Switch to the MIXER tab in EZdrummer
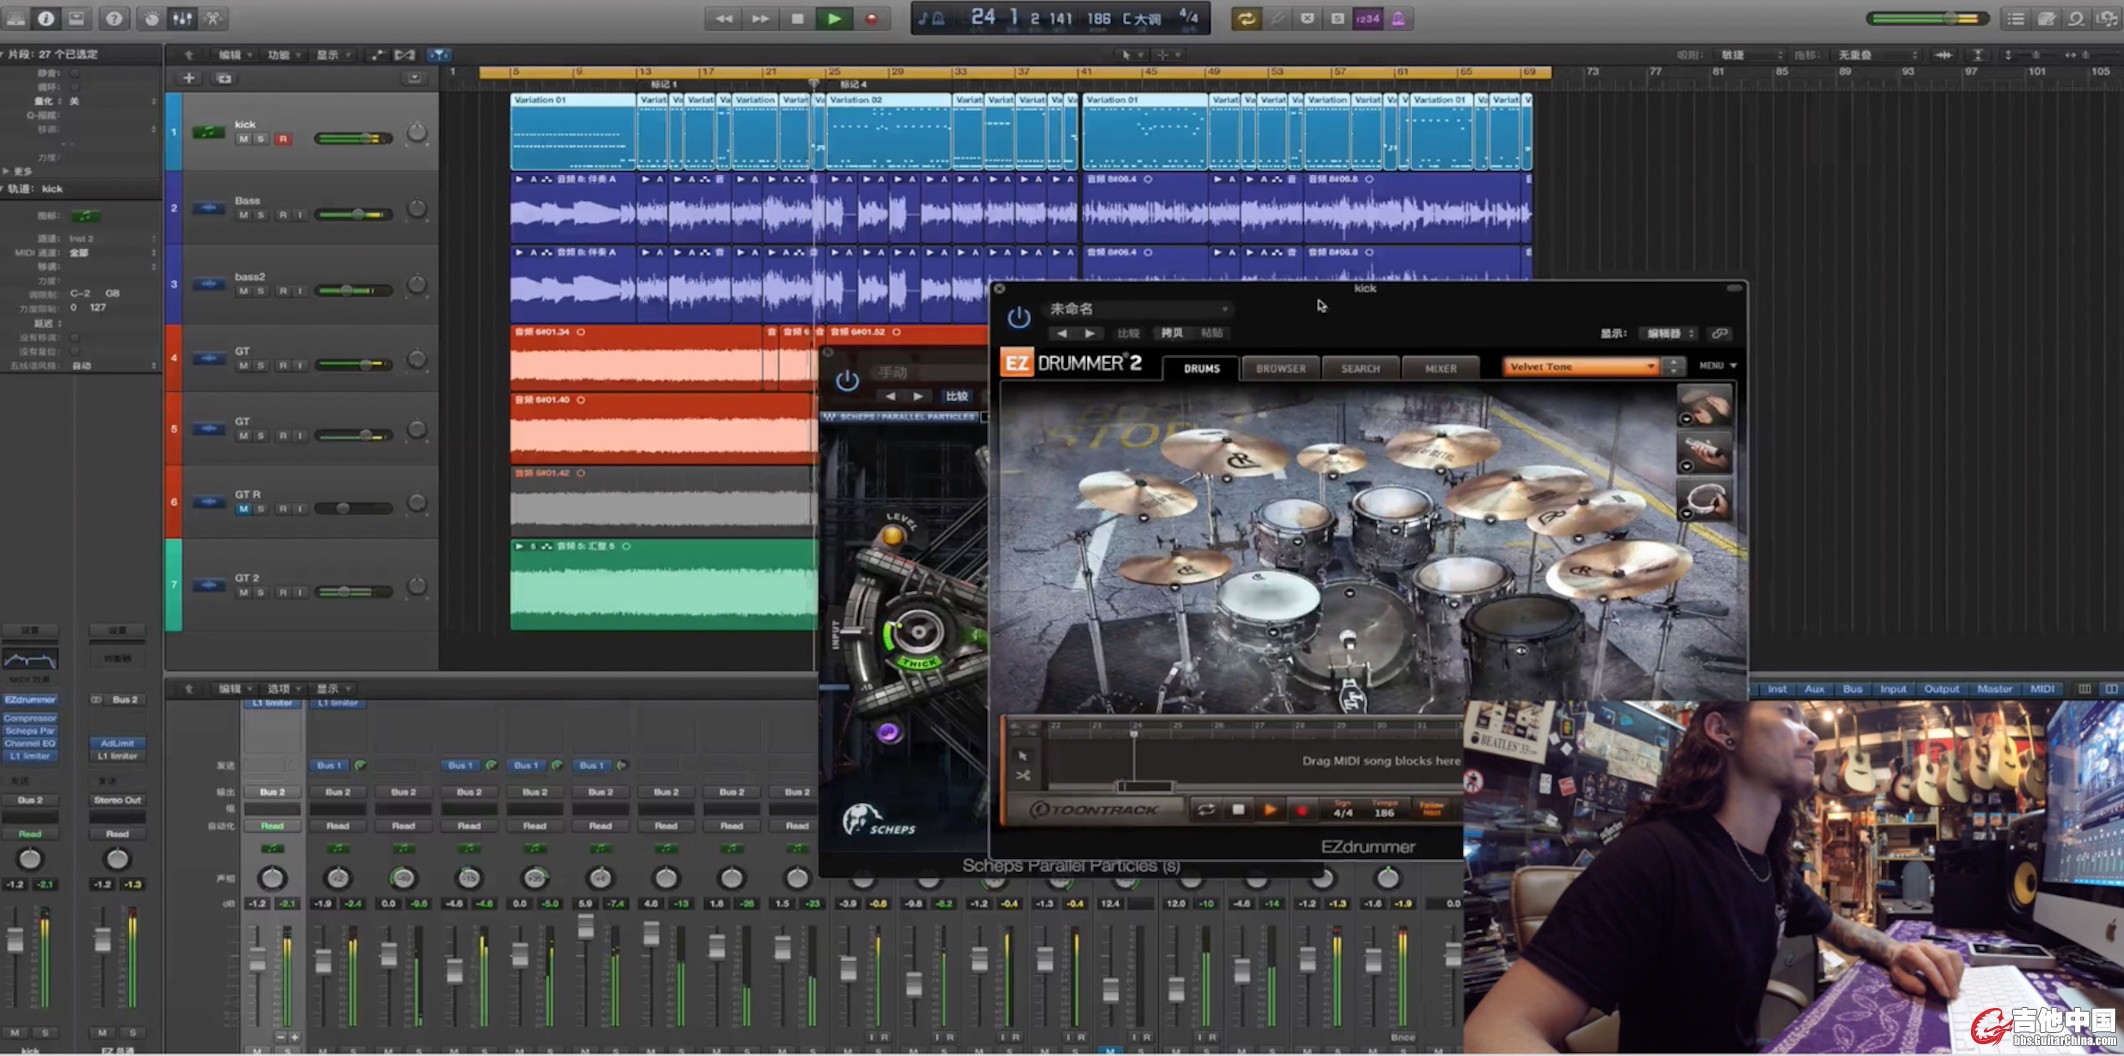The height and width of the screenshot is (1056, 2124). 1440,368
